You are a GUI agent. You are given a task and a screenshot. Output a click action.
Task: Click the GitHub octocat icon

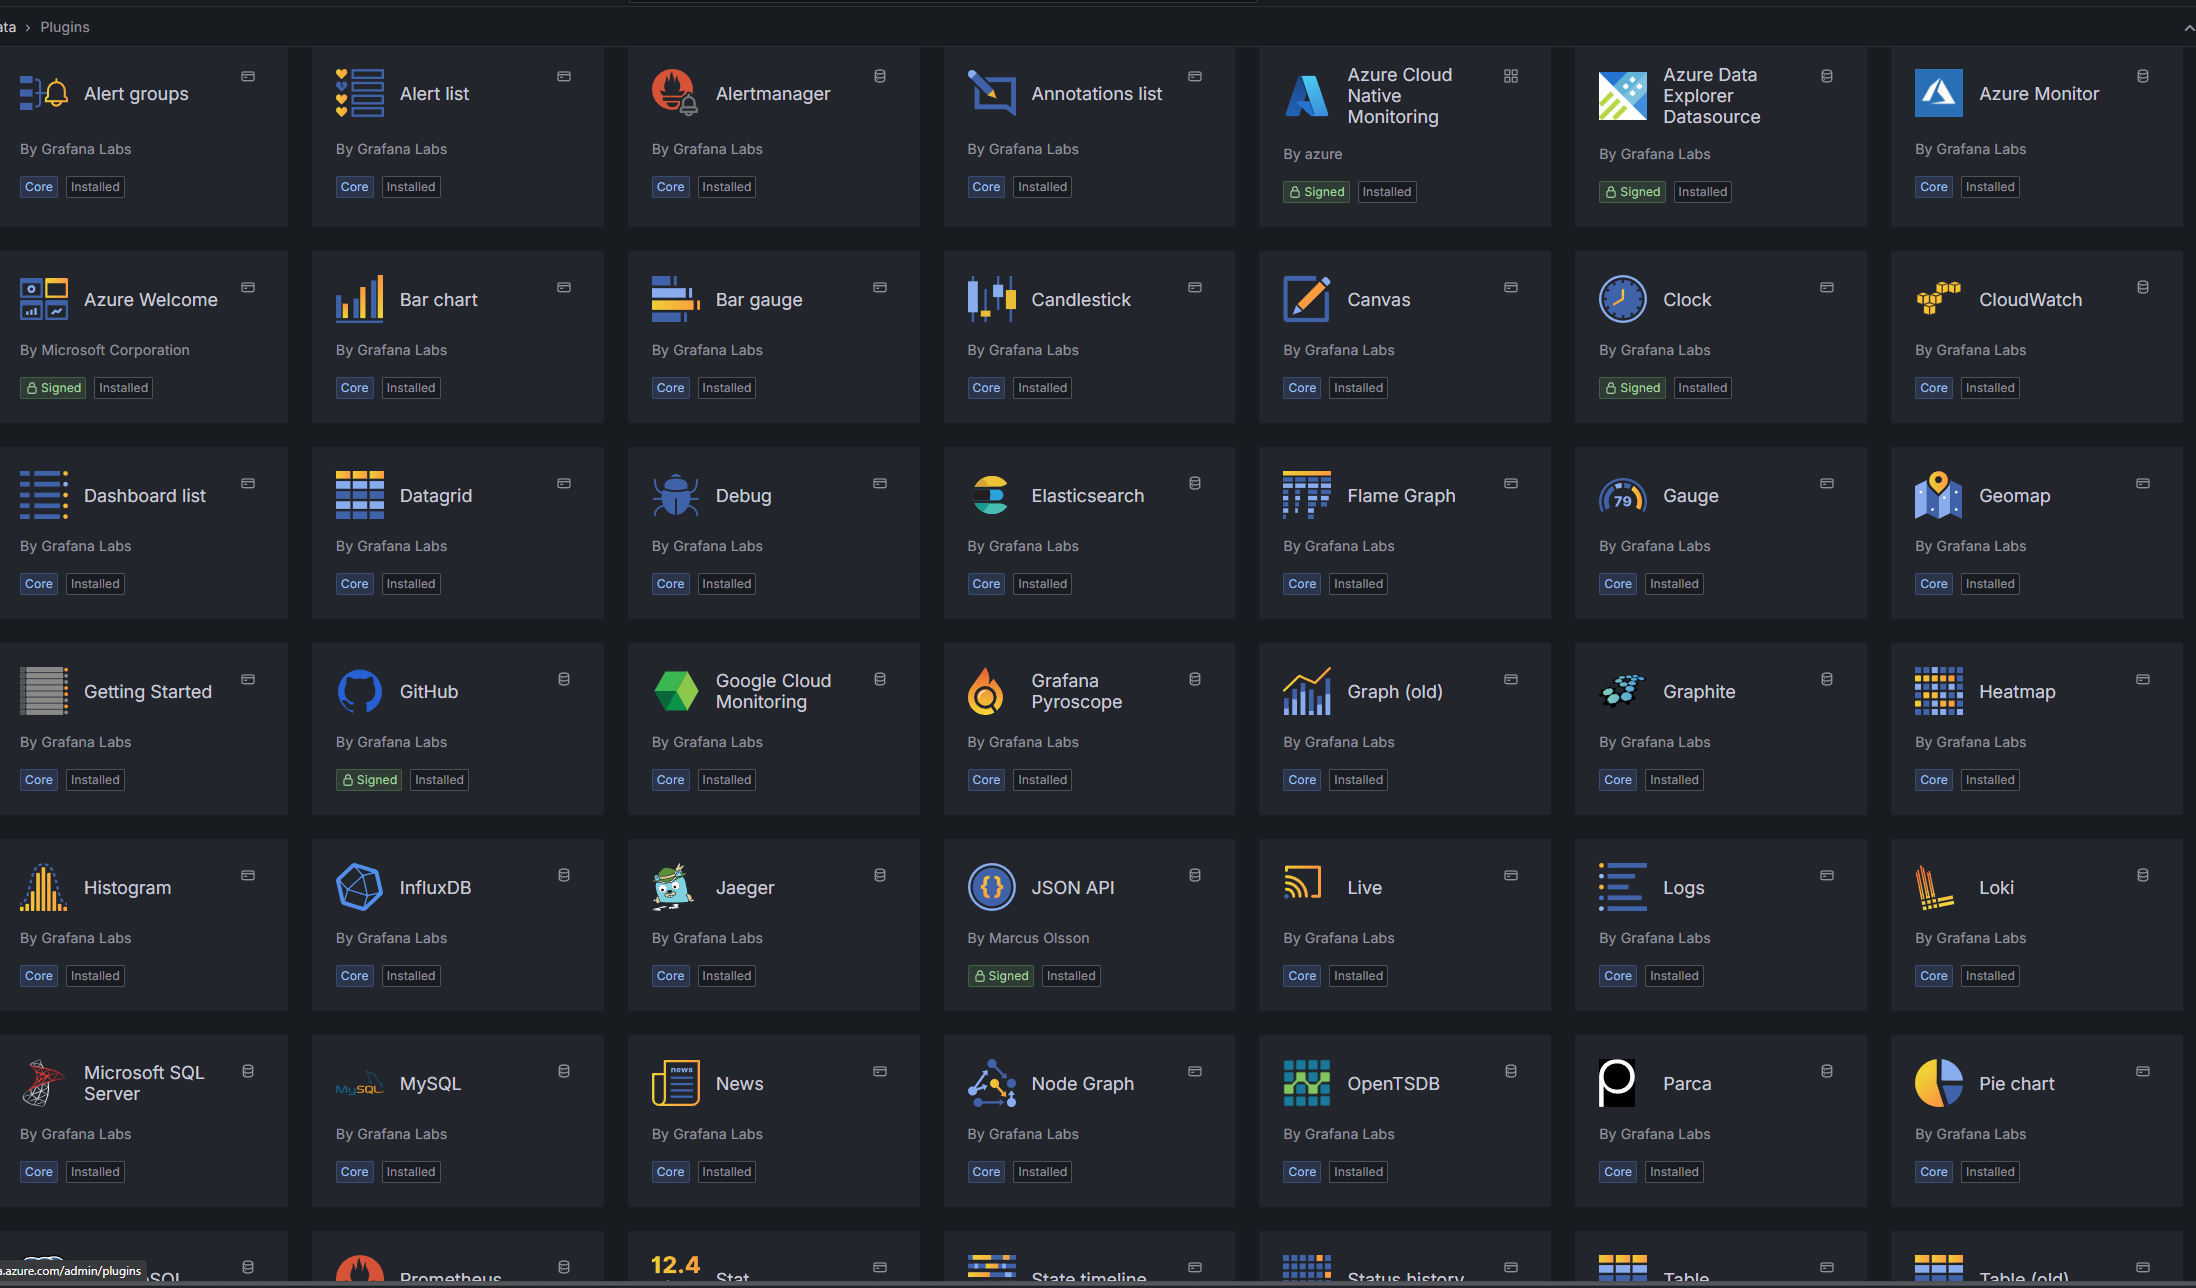(360, 691)
